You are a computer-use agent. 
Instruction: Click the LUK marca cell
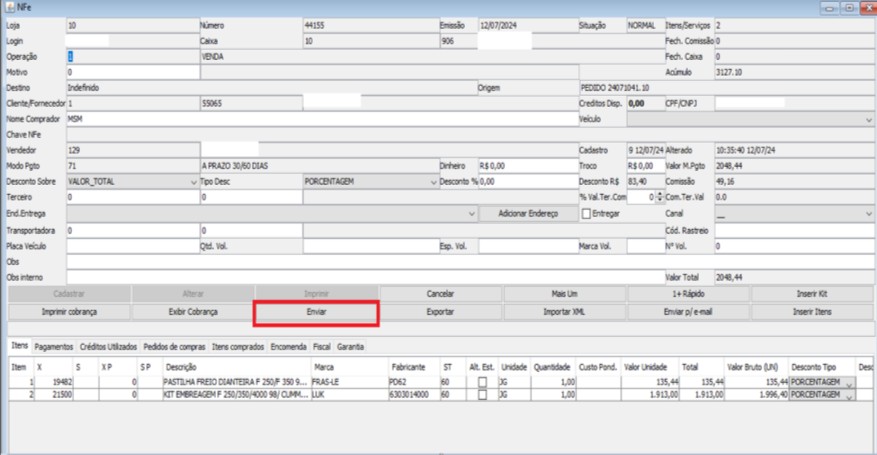tap(348, 395)
